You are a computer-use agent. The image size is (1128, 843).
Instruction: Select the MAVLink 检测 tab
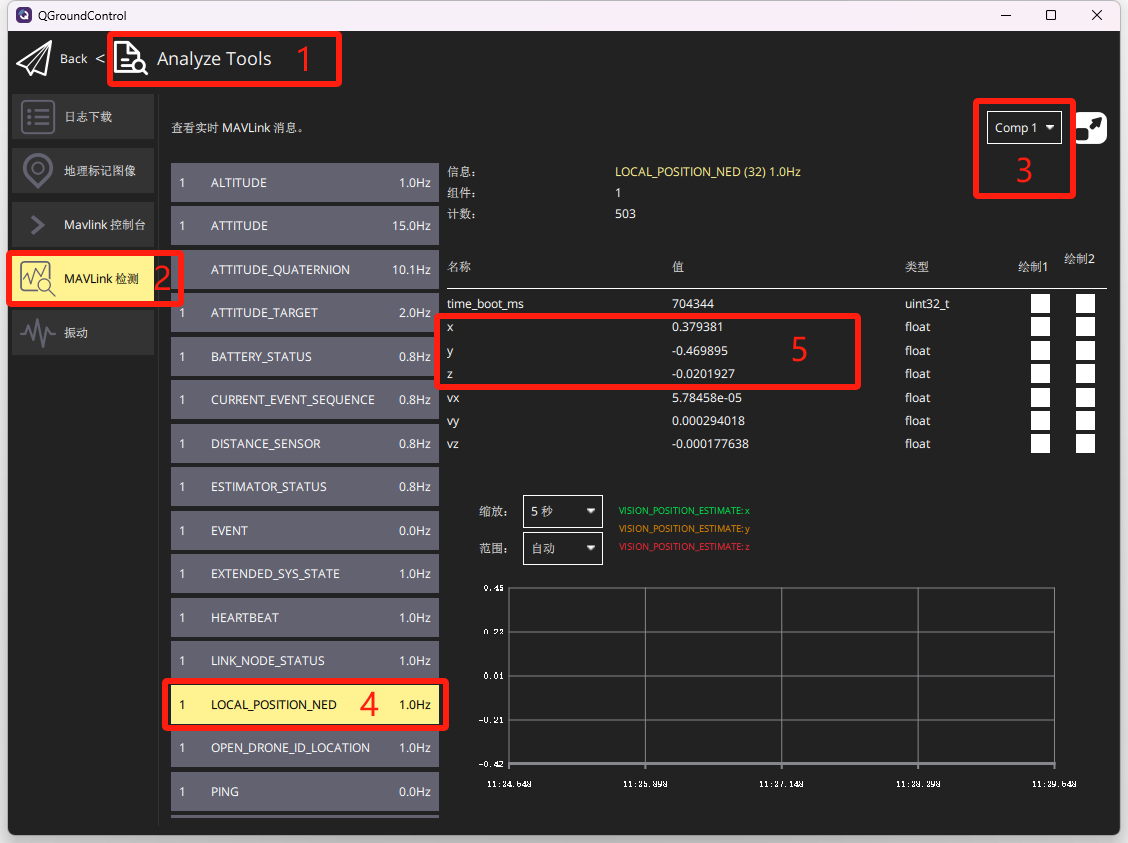pos(83,278)
